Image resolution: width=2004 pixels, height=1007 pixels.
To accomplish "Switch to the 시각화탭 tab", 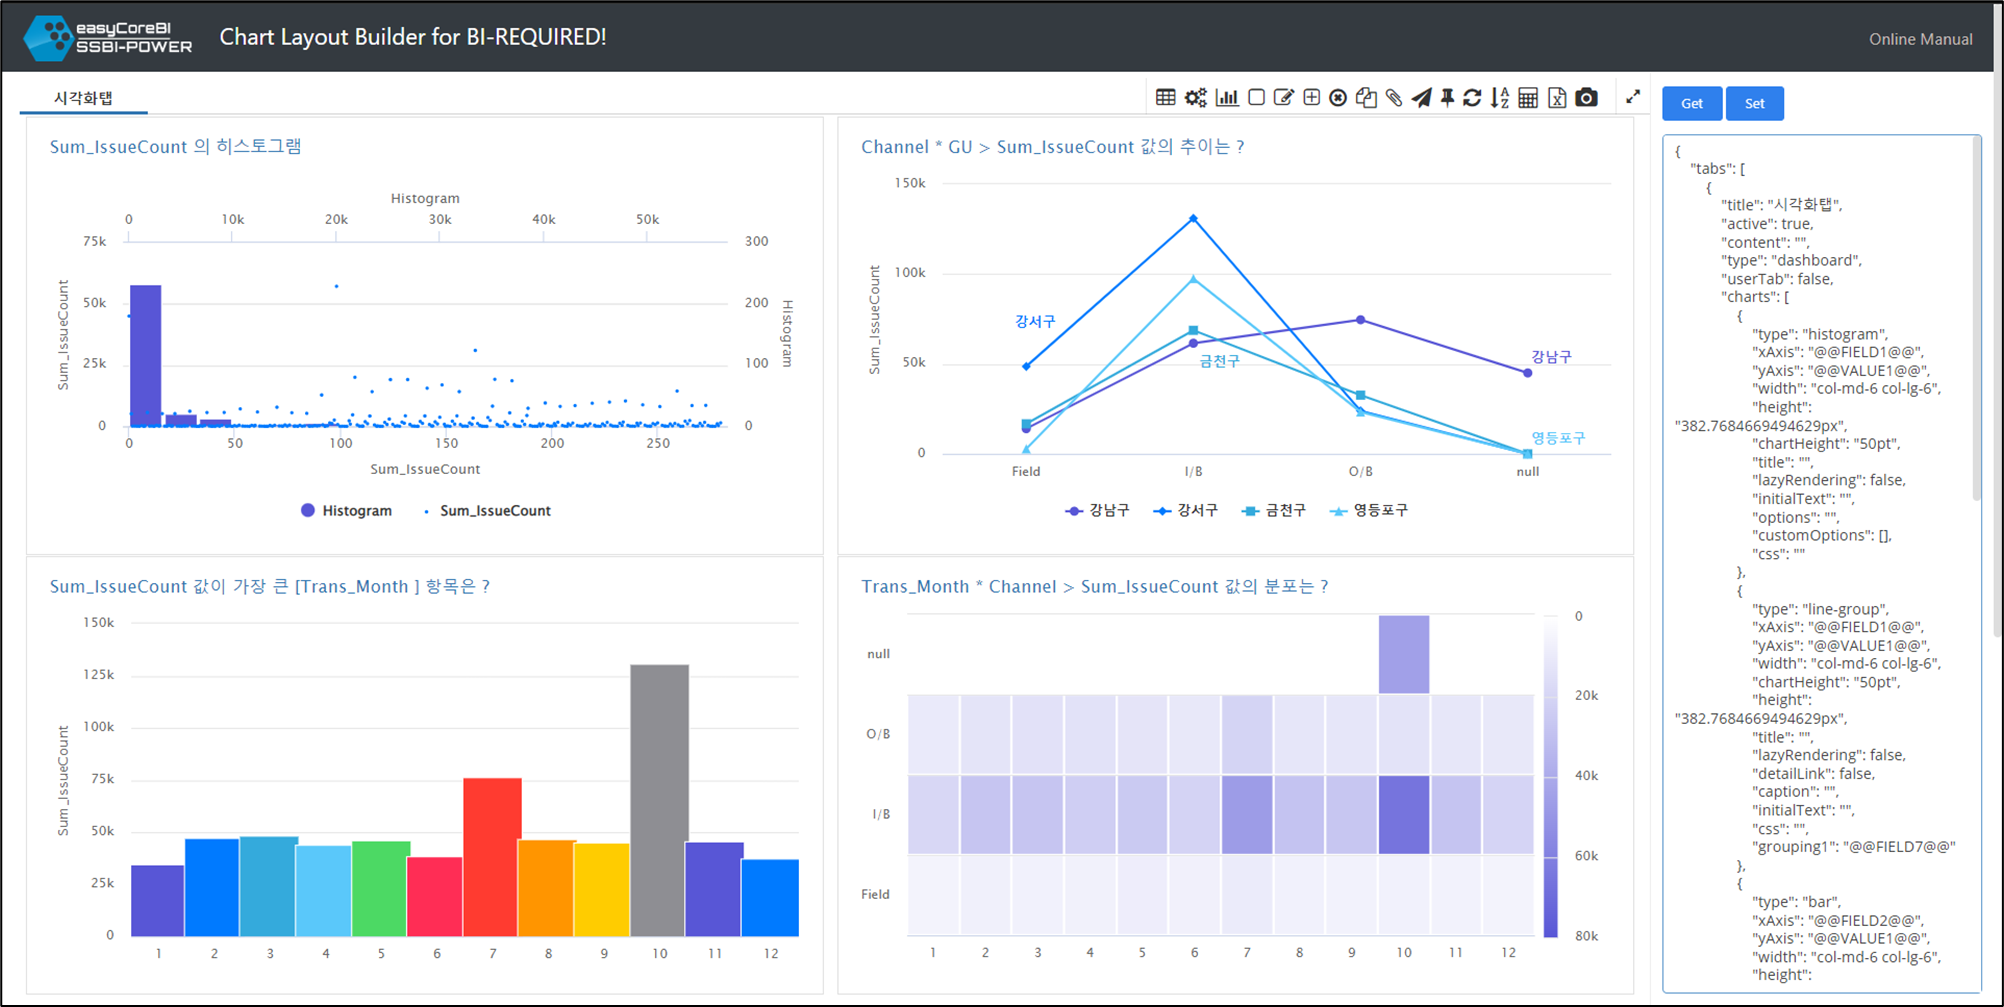I will click(x=83, y=98).
